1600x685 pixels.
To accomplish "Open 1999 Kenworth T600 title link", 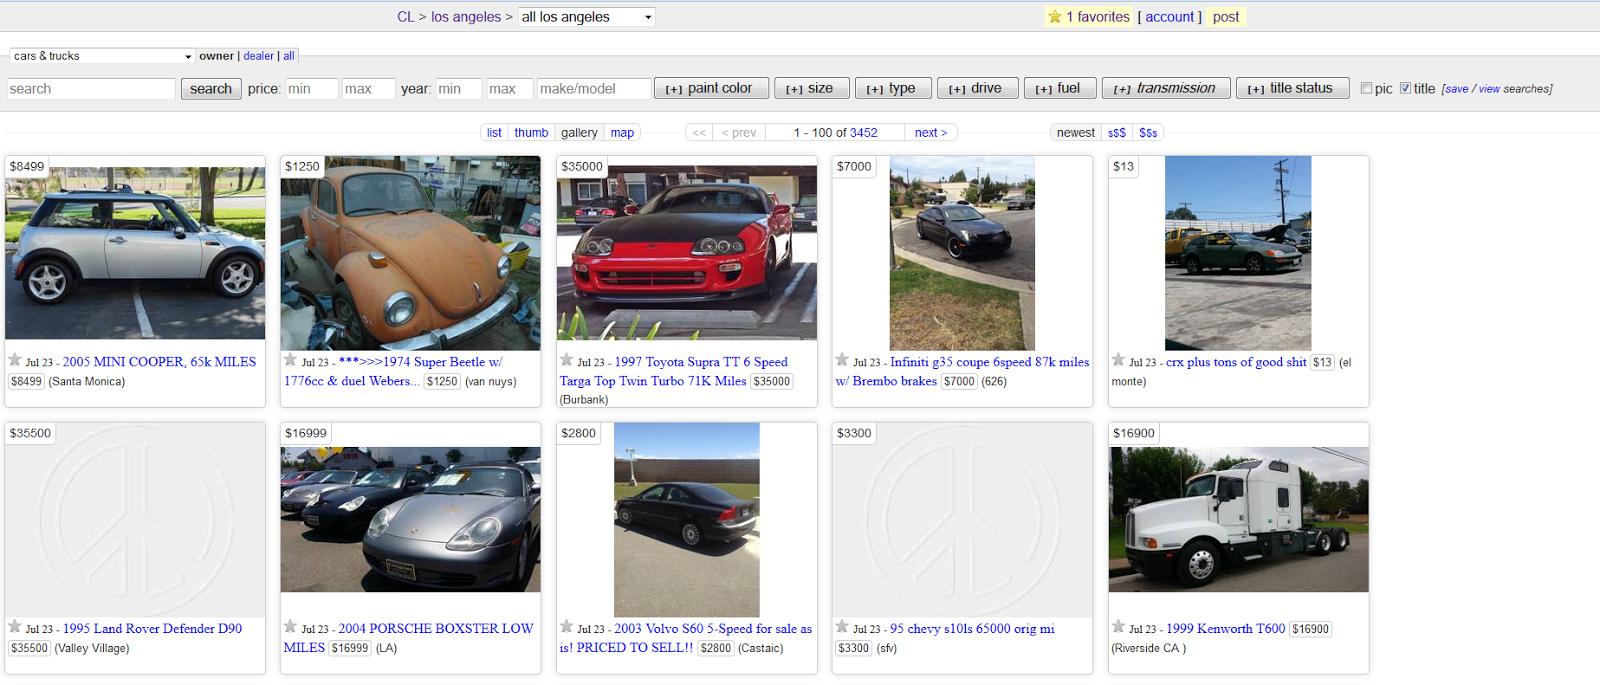I will tap(1226, 628).
